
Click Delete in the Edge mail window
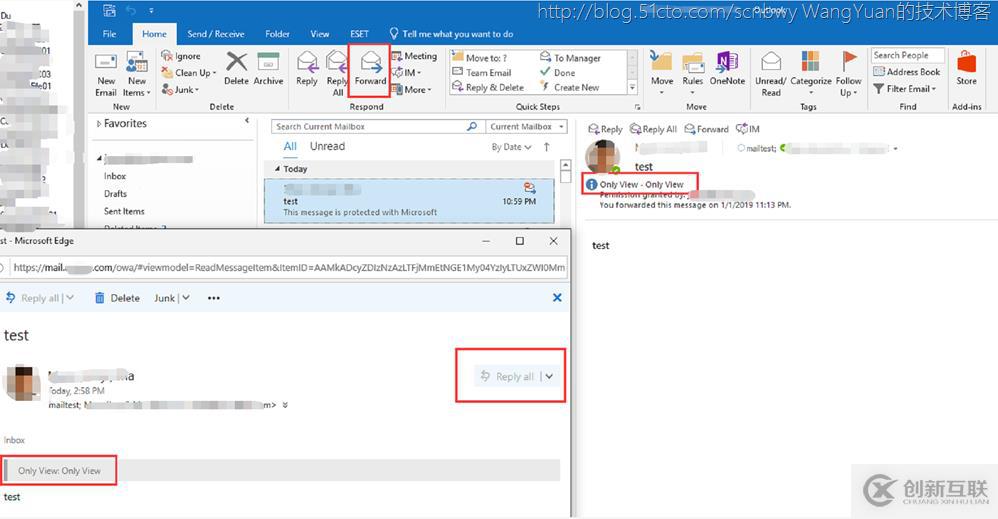point(117,298)
